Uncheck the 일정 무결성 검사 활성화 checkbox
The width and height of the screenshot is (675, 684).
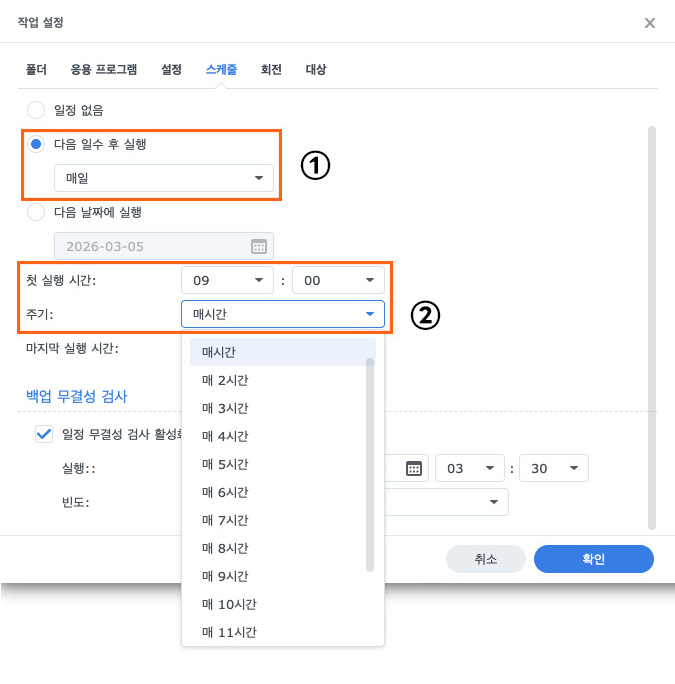click(x=43, y=434)
